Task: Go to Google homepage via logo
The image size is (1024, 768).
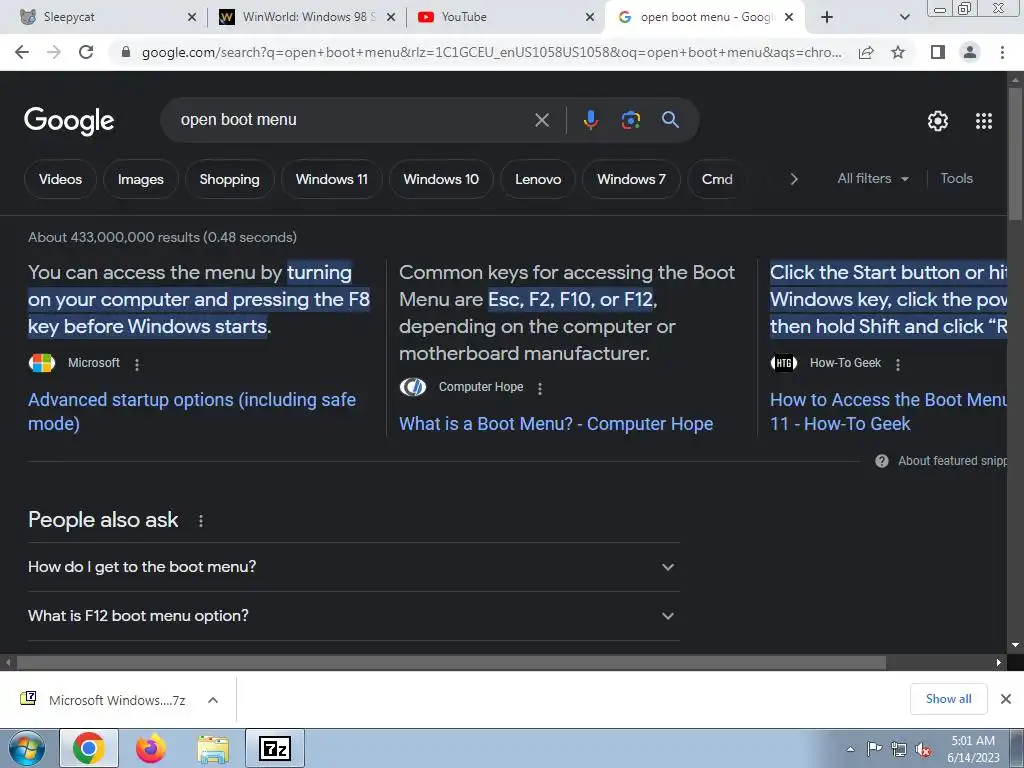Action: coord(69,121)
